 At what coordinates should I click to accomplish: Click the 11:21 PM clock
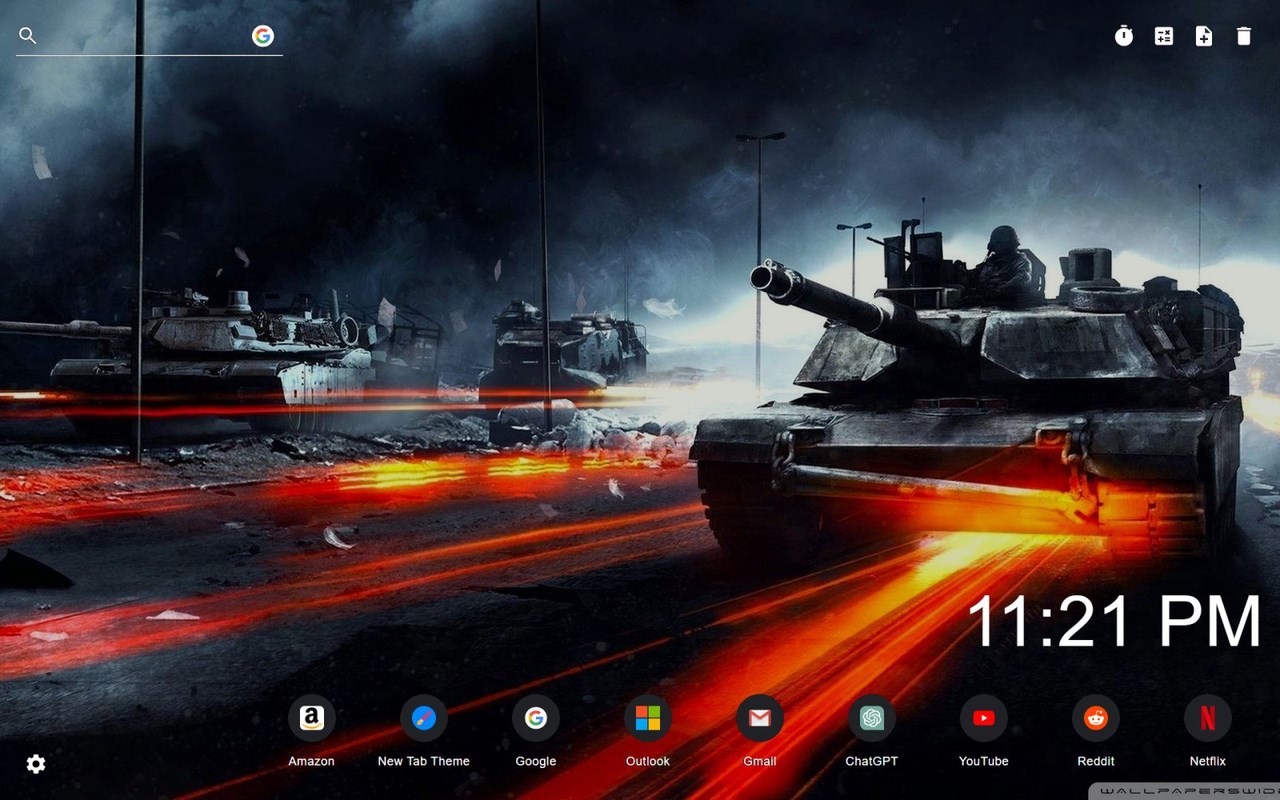(x=1115, y=621)
